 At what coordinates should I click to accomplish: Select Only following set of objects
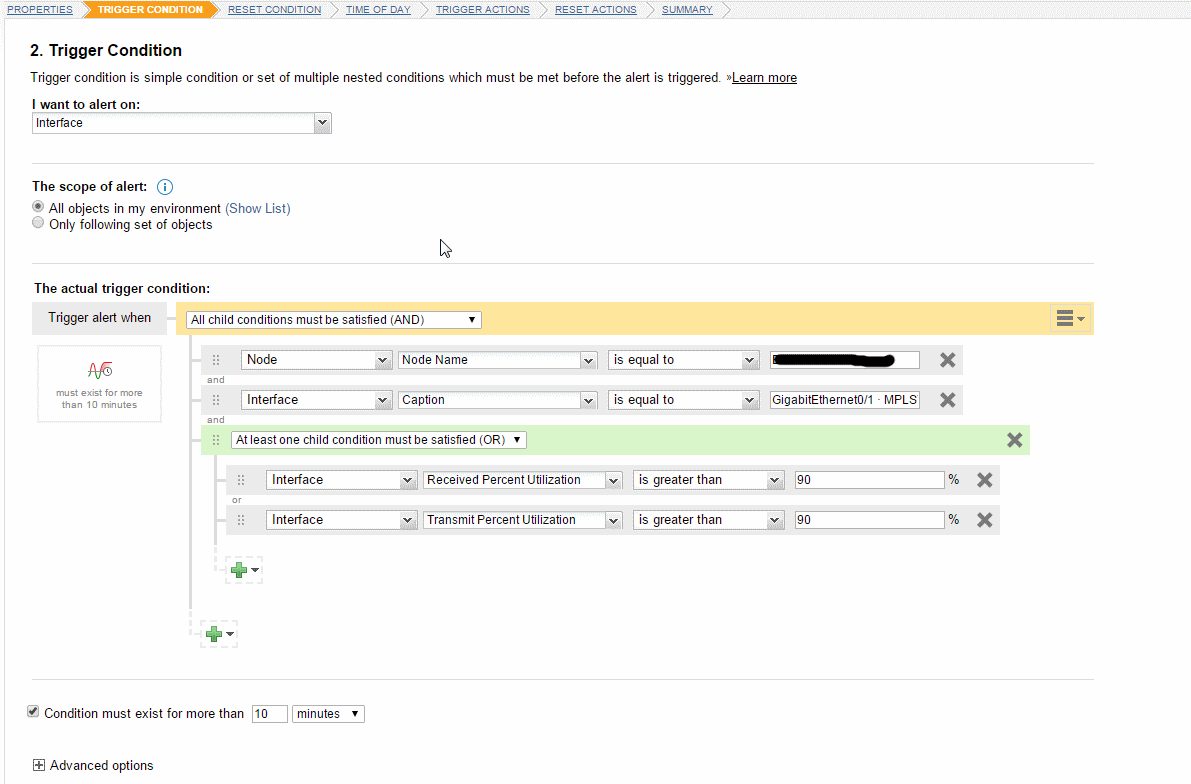tap(38, 223)
